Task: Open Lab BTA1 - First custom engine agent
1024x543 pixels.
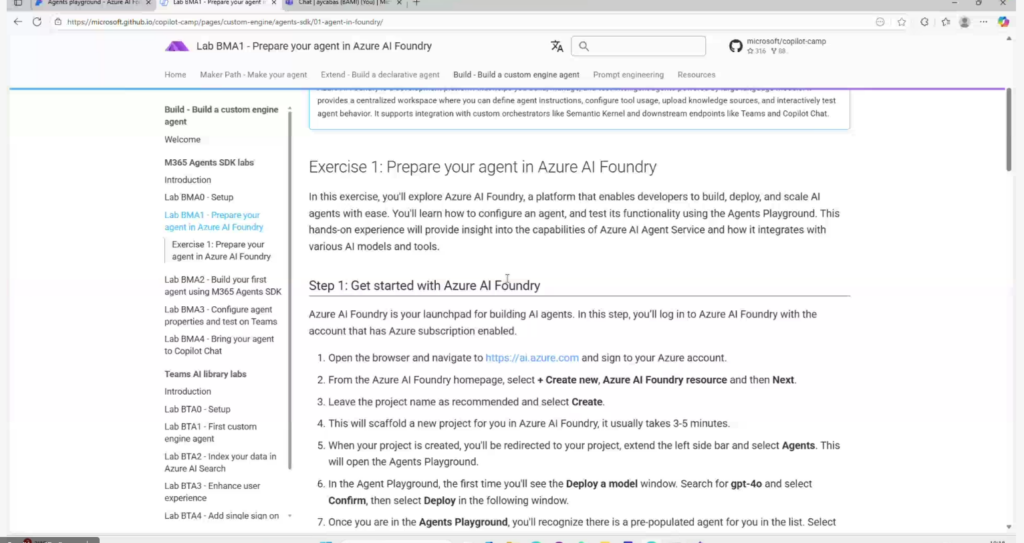Action: click(x=210, y=433)
